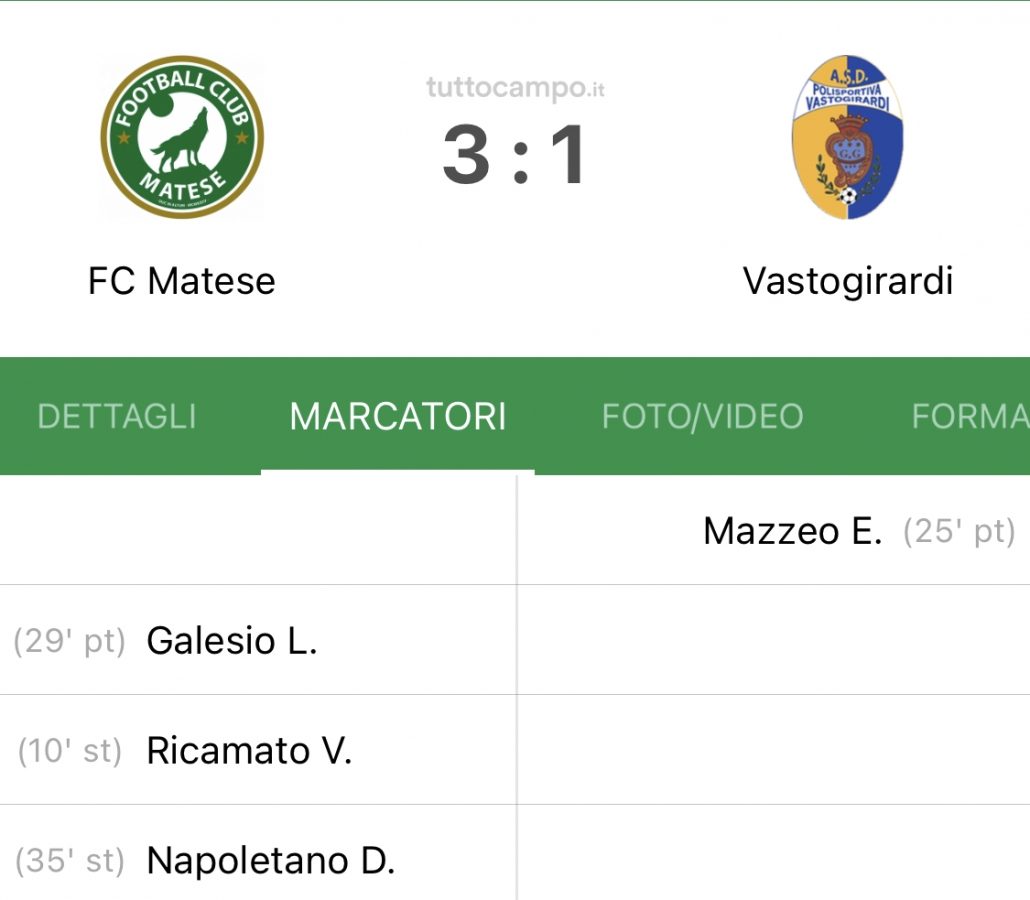This screenshot has height=900, width=1030.
Task: Click the 25' pt goal time
Action: point(959,531)
